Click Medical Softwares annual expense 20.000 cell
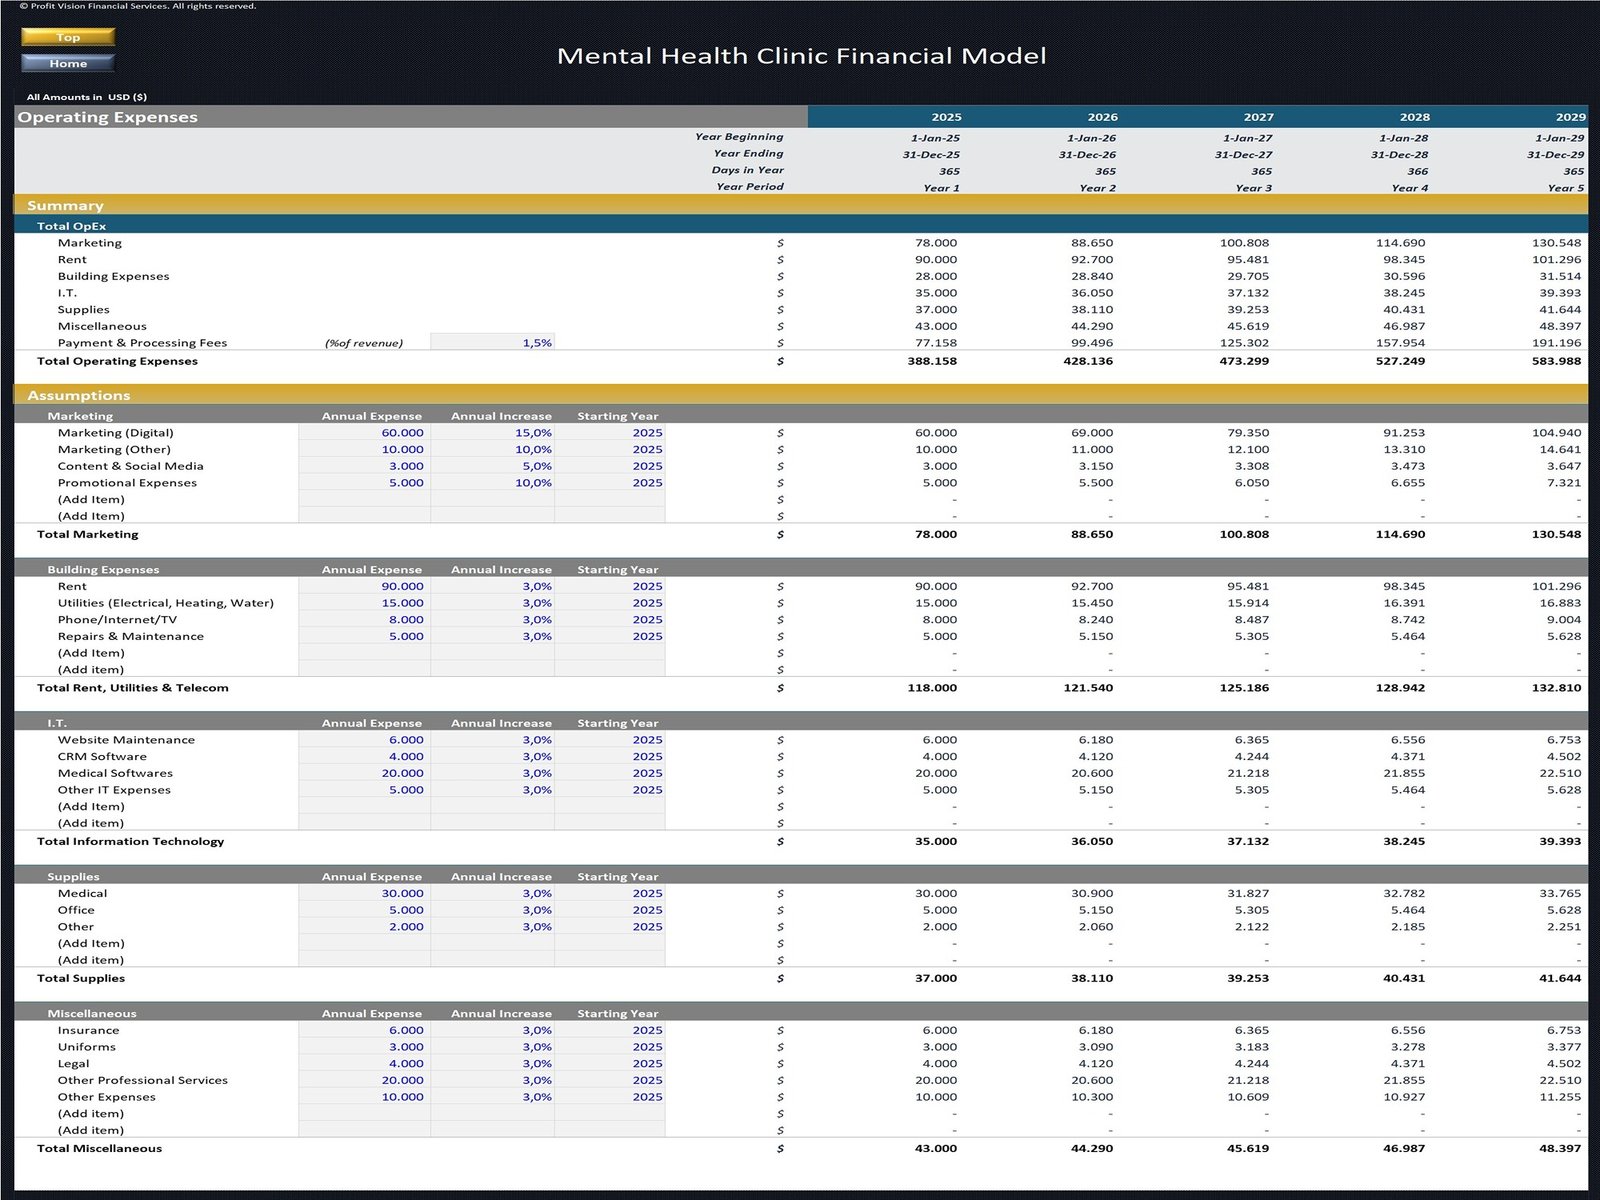The height and width of the screenshot is (1200, 1600). tap(365, 773)
